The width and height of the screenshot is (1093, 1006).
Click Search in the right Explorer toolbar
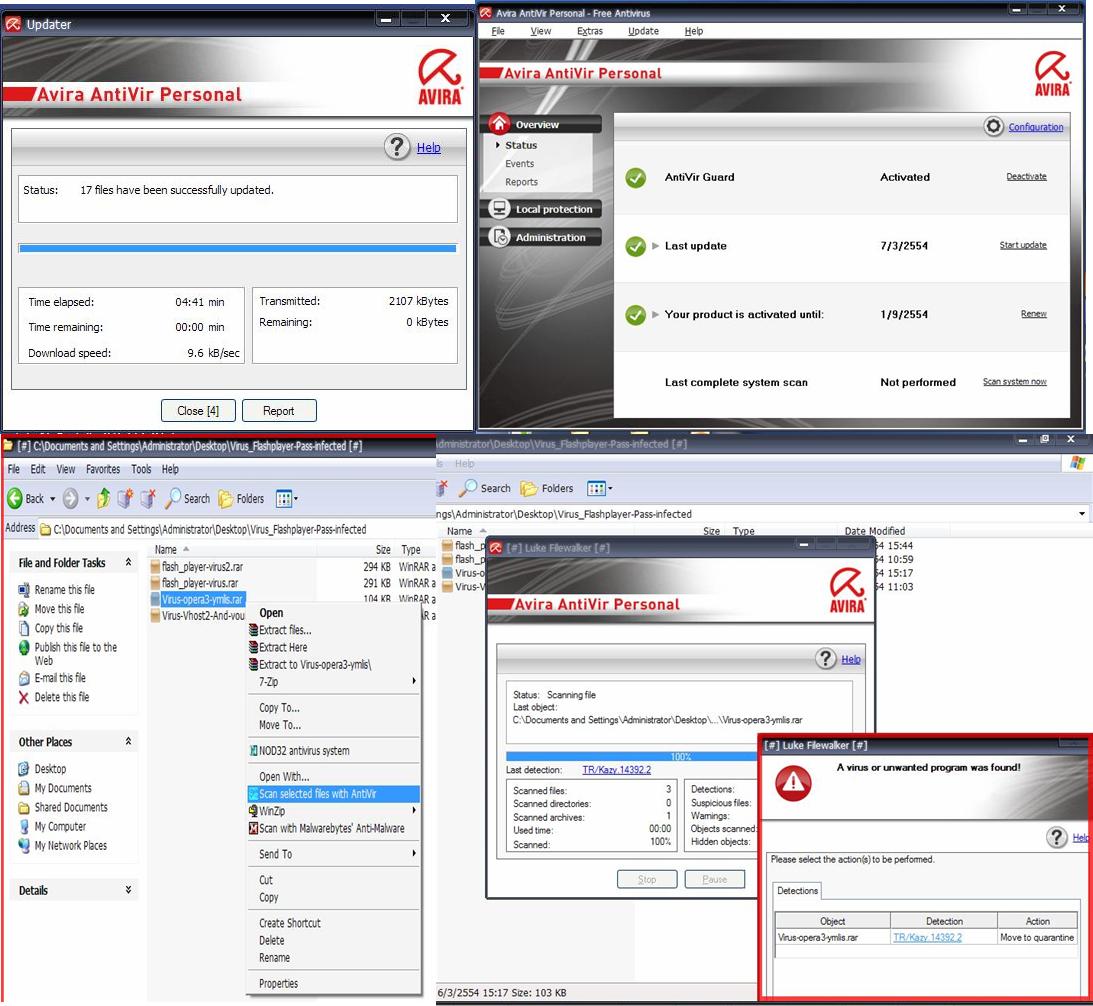pos(486,488)
